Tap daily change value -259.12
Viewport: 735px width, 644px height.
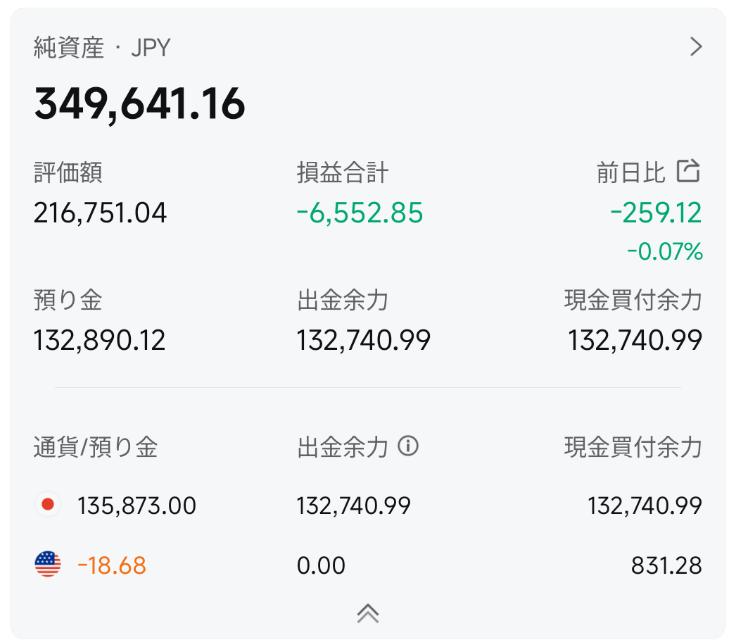click(x=656, y=213)
